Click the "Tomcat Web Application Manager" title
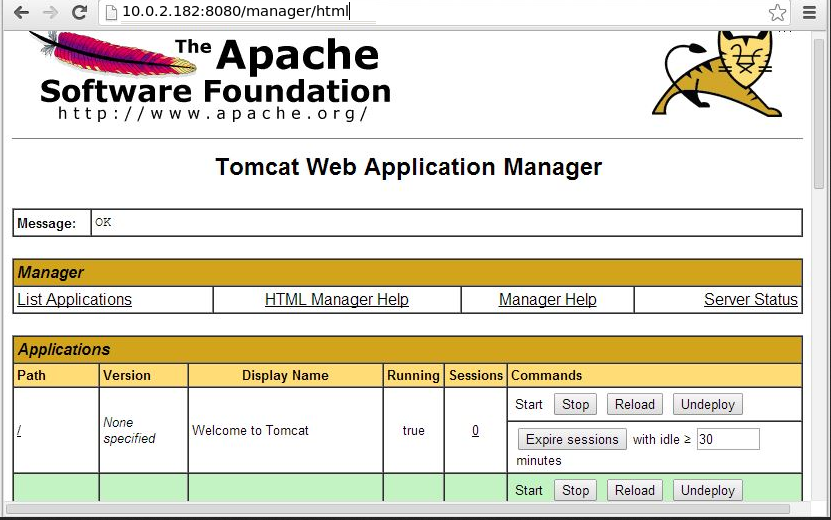Viewport: 831px width, 520px height. click(x=408, y=167)
